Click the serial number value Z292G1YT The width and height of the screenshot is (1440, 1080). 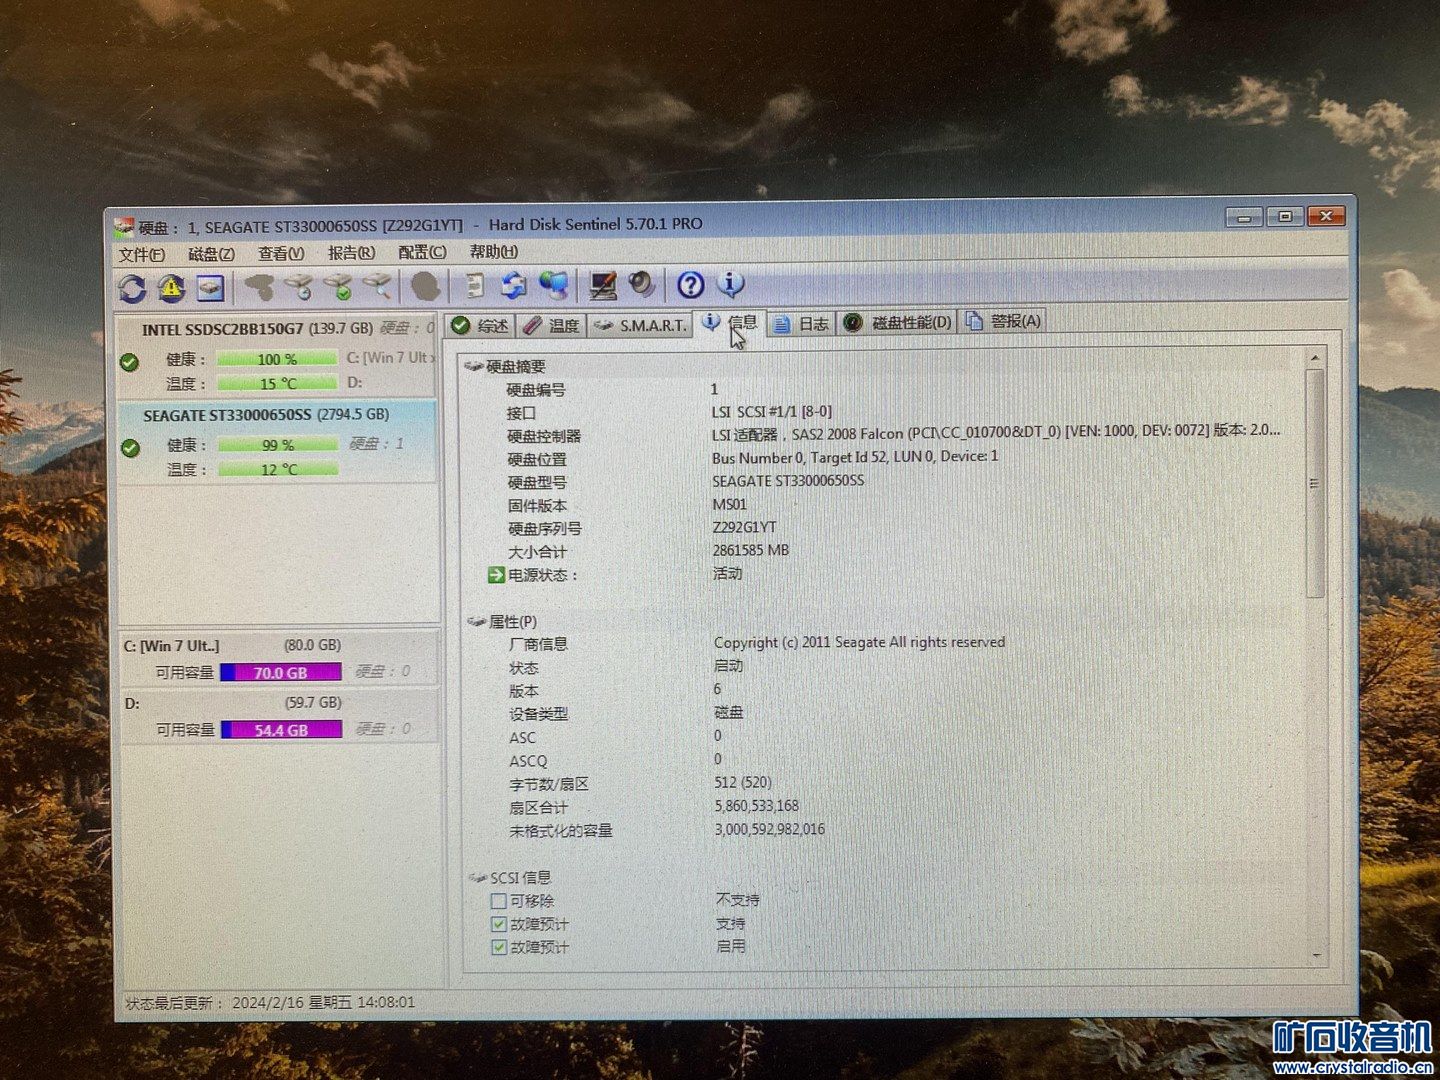tap(744, 527)
